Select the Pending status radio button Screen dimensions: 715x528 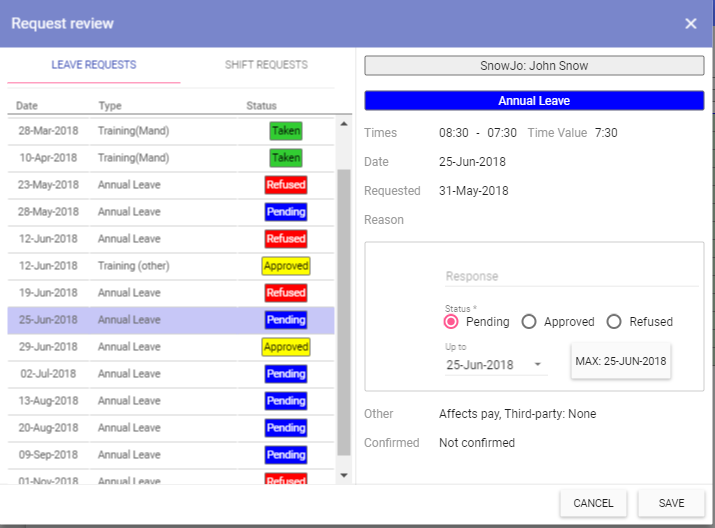coord(451,322)
